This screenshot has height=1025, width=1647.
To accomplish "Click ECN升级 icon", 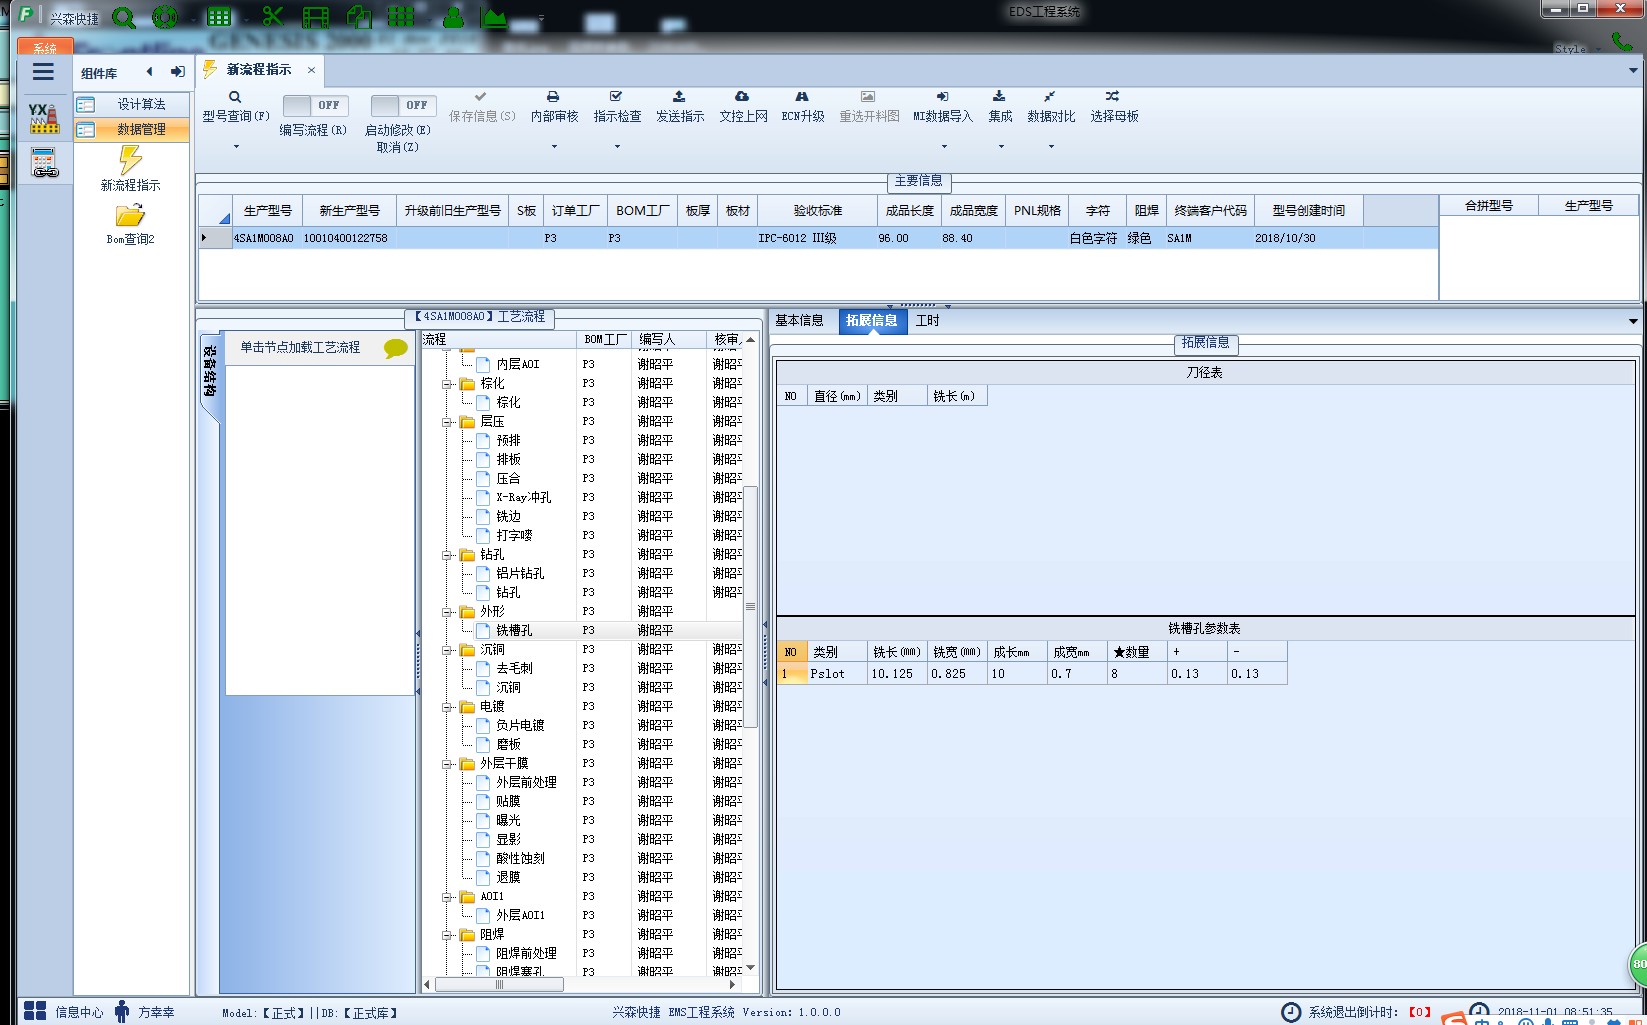I will [802, 97].
